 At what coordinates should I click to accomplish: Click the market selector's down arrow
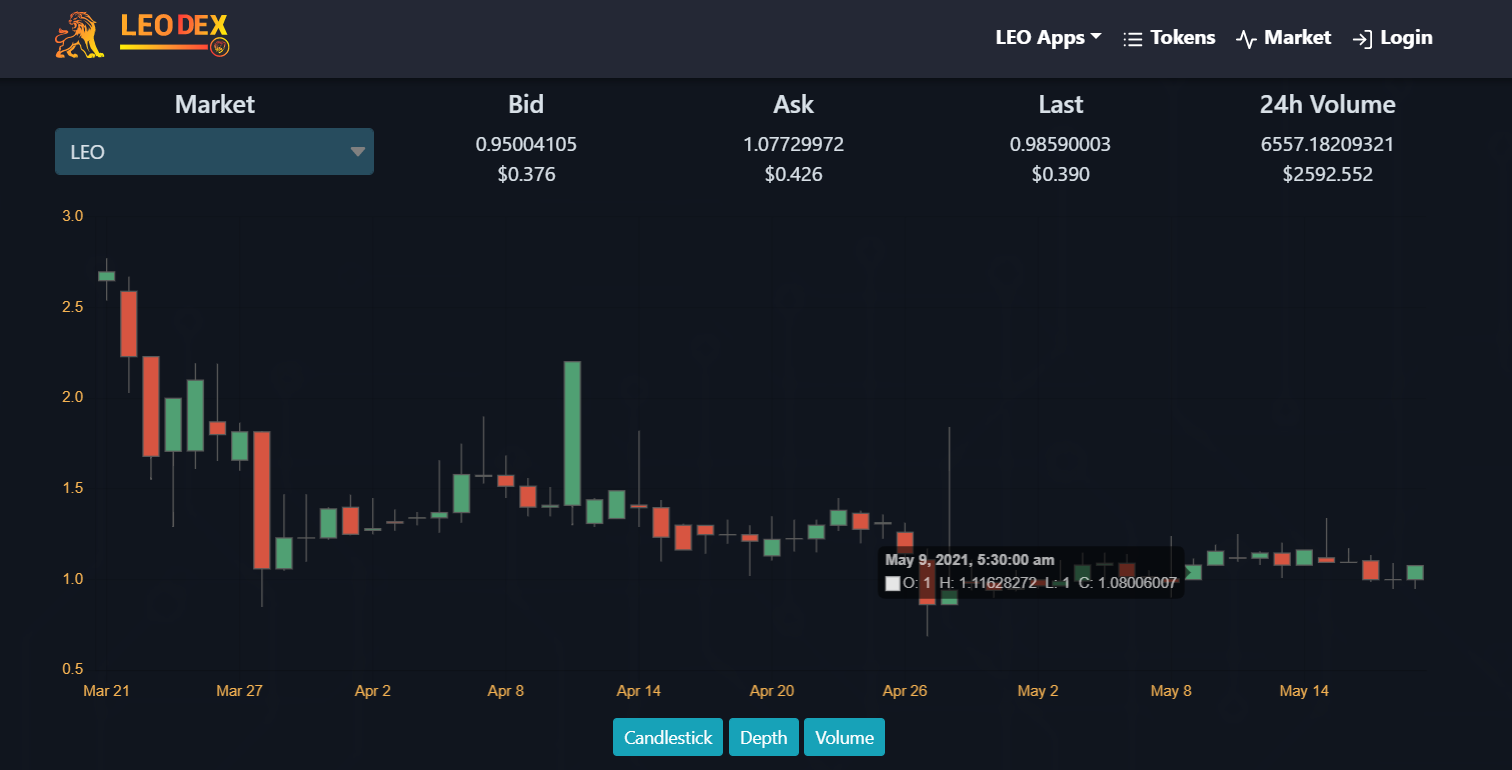coord(358,152)
